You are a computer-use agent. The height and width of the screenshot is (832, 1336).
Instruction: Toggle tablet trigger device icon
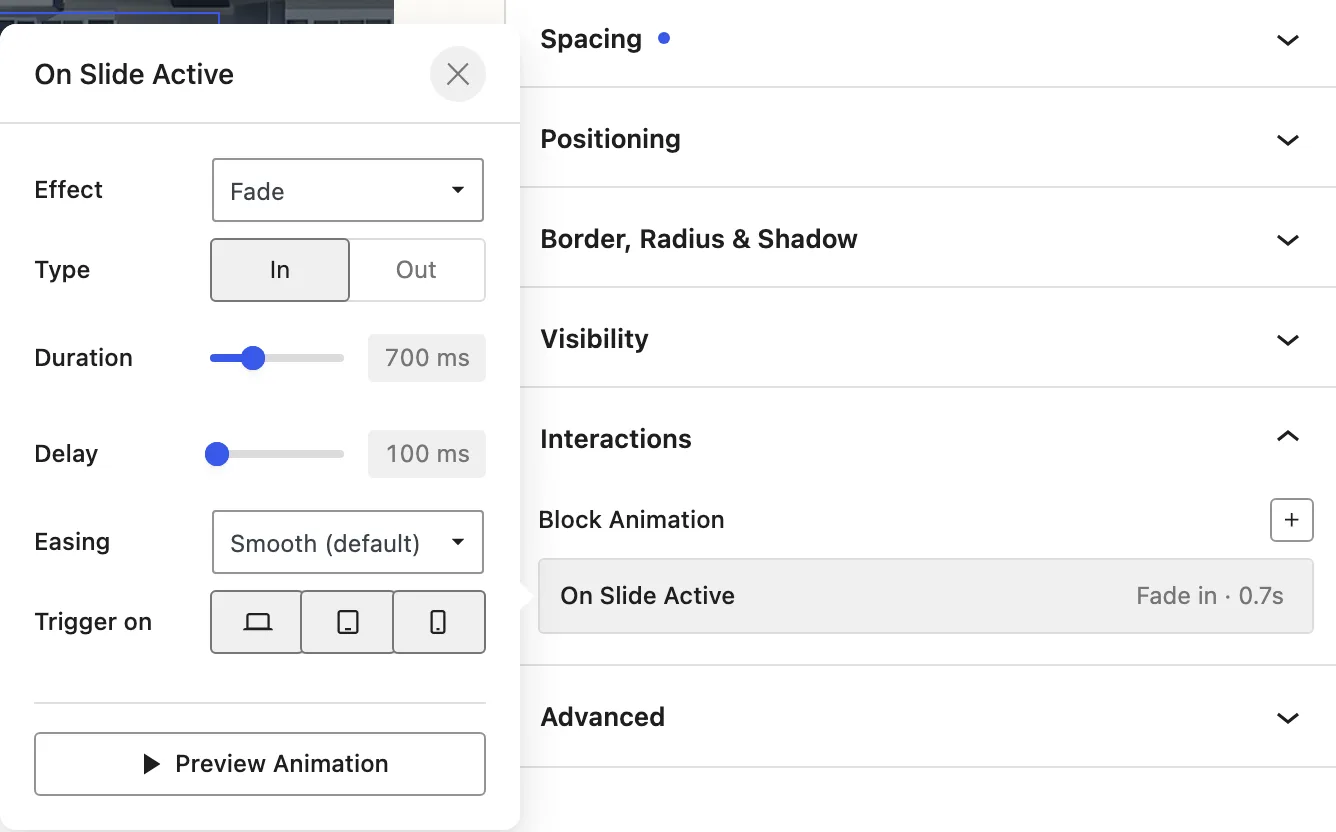coord(348,622)
